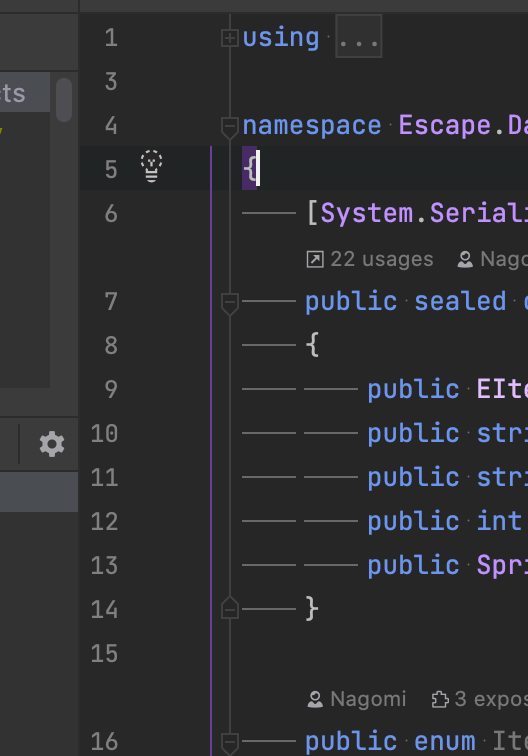The height and width of the screenshot is (756, 528).
Task: Click the puzzle piece icon before '3 expos'
Action: tap(440, 700)
